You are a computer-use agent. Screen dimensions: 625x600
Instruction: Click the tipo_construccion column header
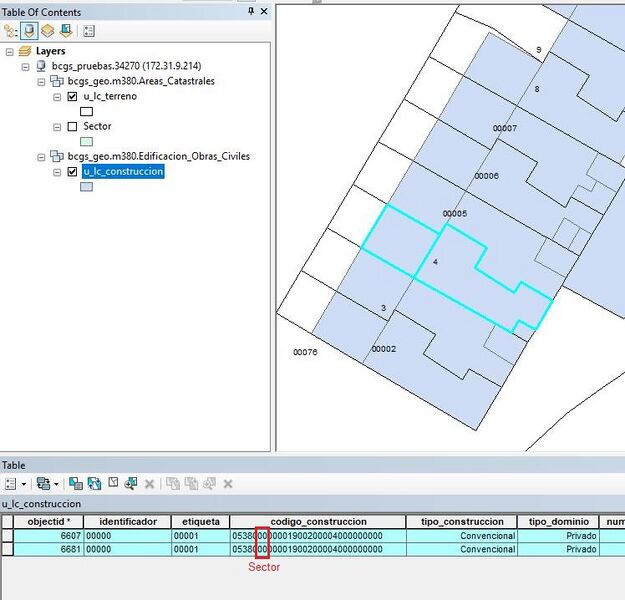[x=462, y=521]
